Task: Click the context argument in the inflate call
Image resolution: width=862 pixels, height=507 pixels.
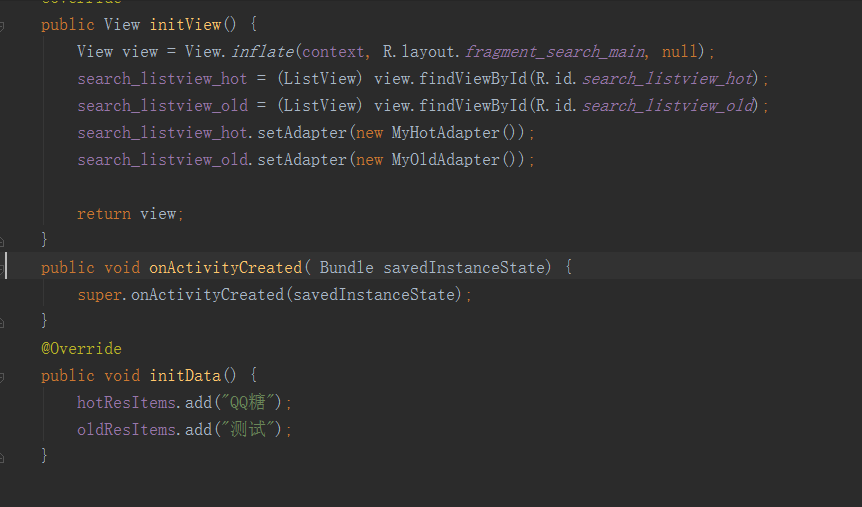Action: (333, 52)
